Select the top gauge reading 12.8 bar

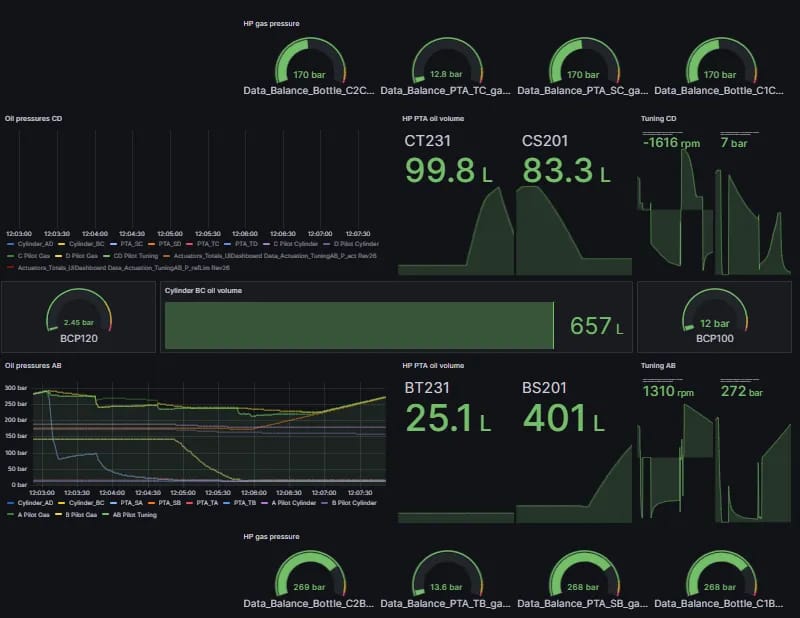(446, 63)
